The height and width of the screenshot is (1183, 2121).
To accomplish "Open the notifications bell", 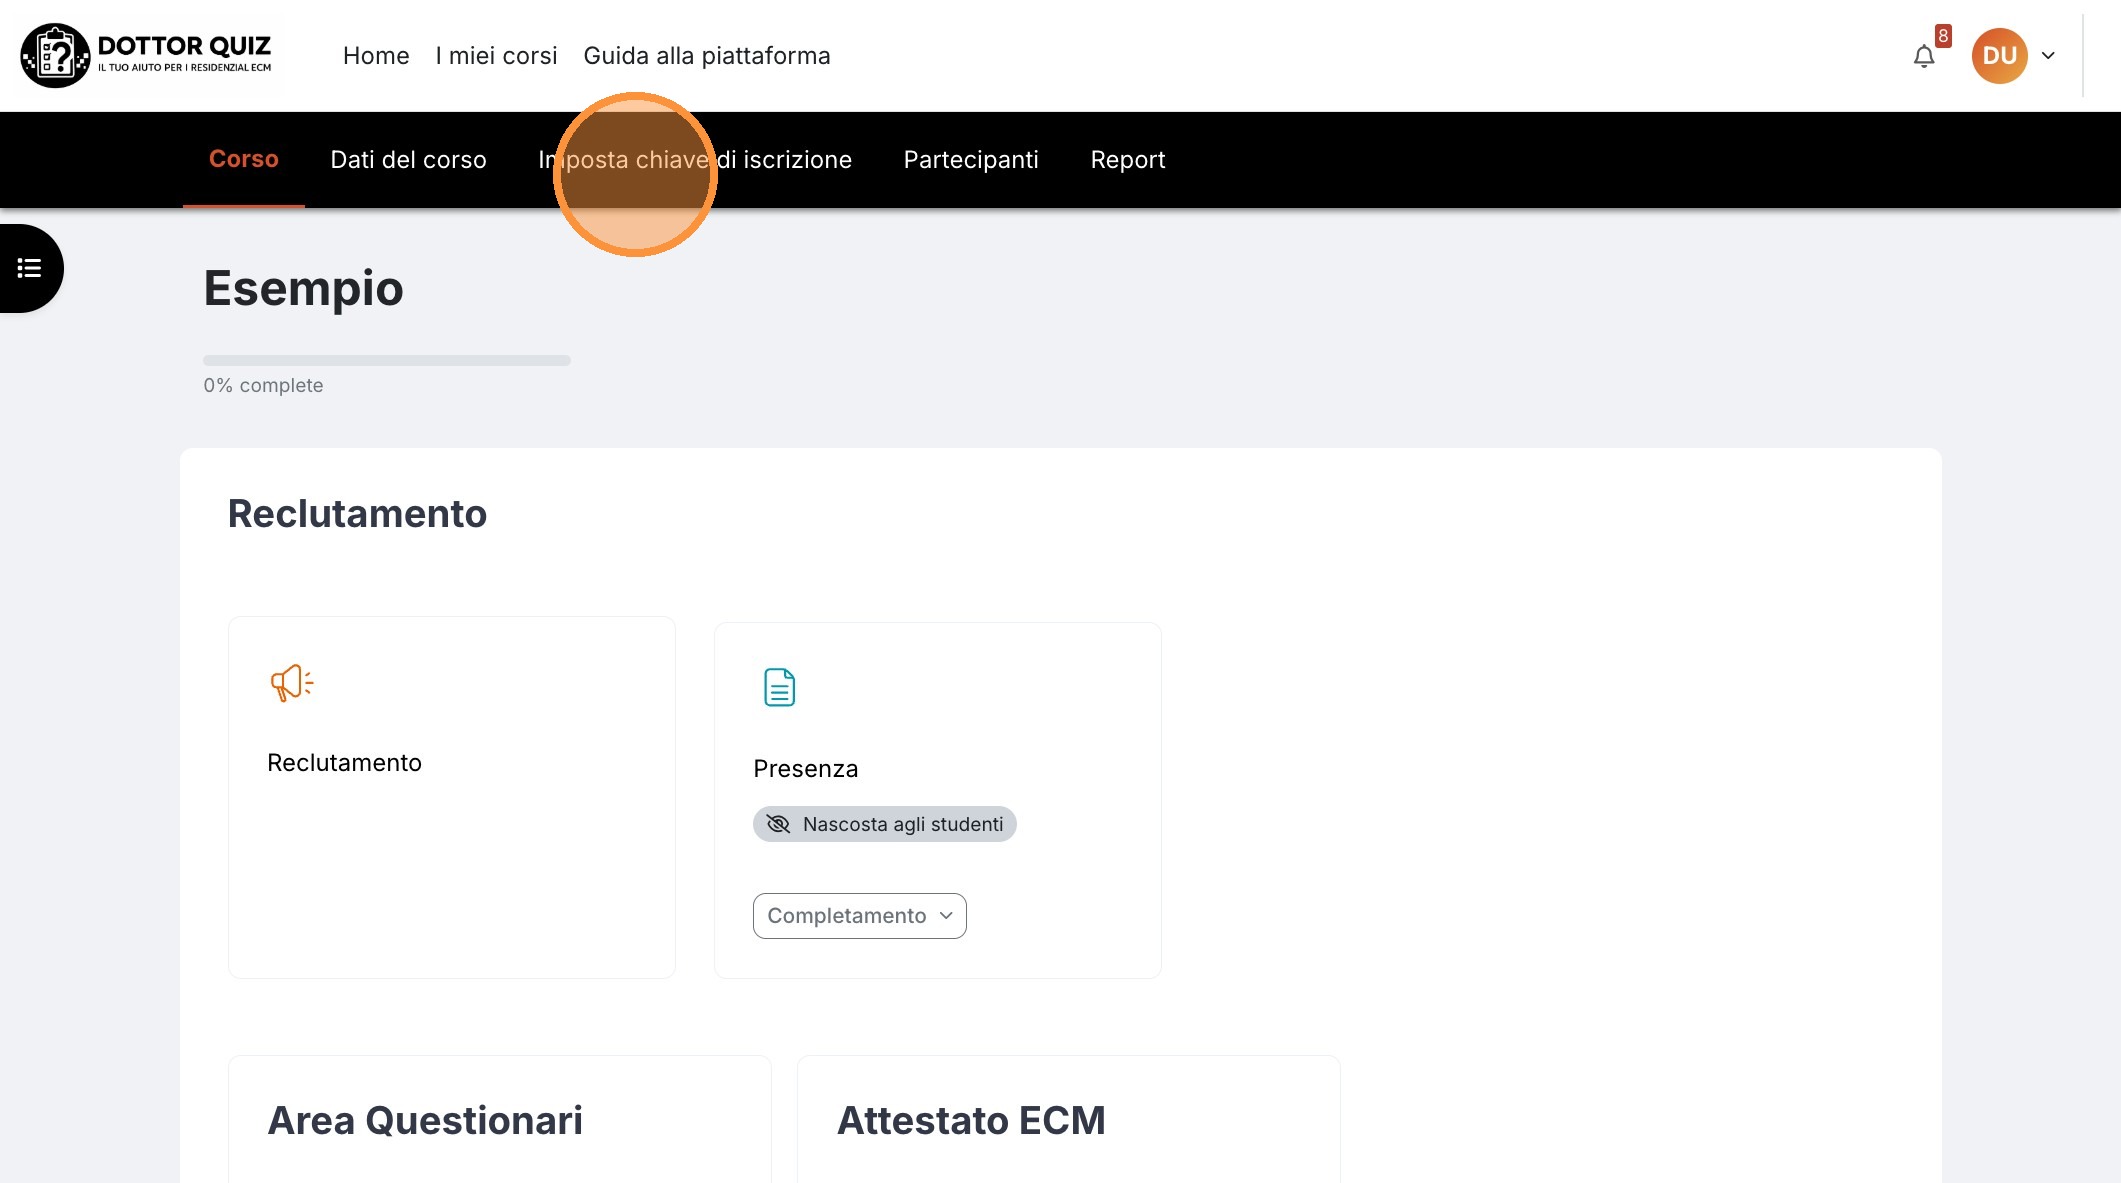I will point(1924,56).
